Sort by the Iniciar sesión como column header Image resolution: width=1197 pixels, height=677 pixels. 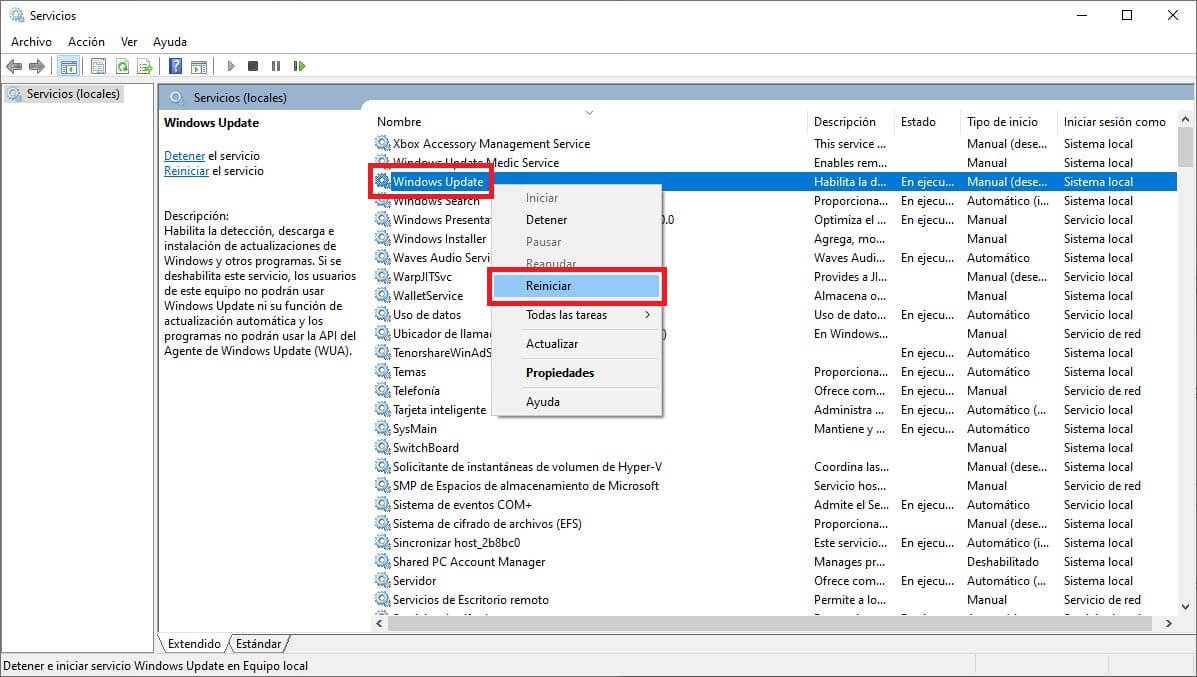(1116, 121)
